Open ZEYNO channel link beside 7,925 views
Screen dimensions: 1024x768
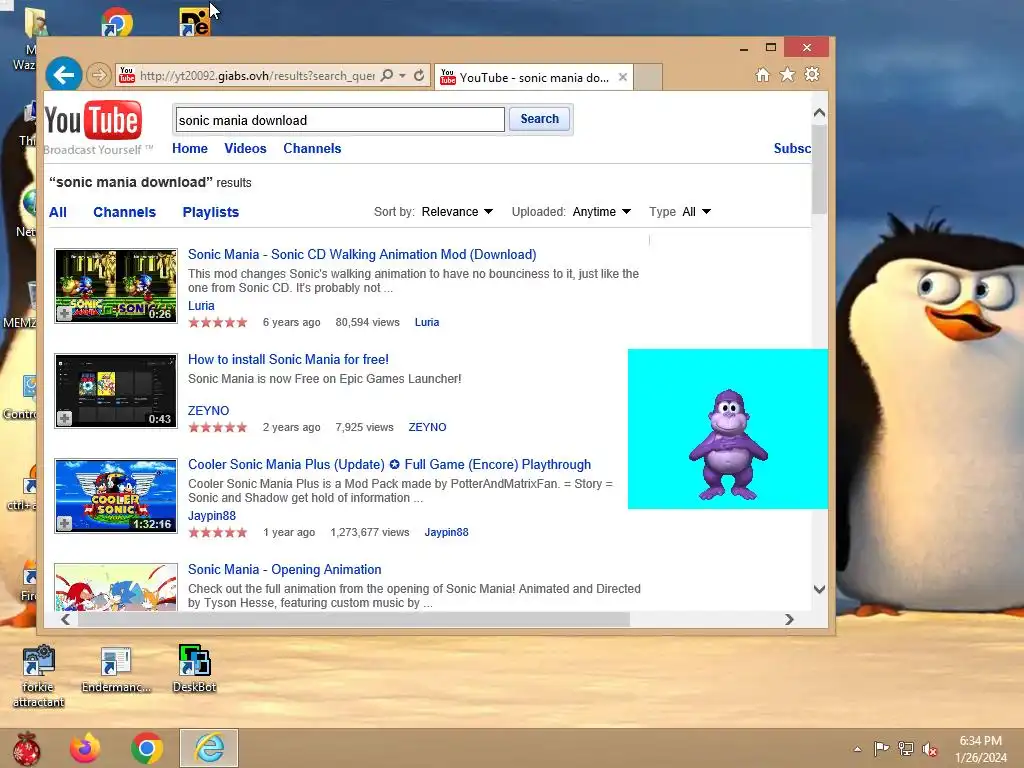[428, 427]
